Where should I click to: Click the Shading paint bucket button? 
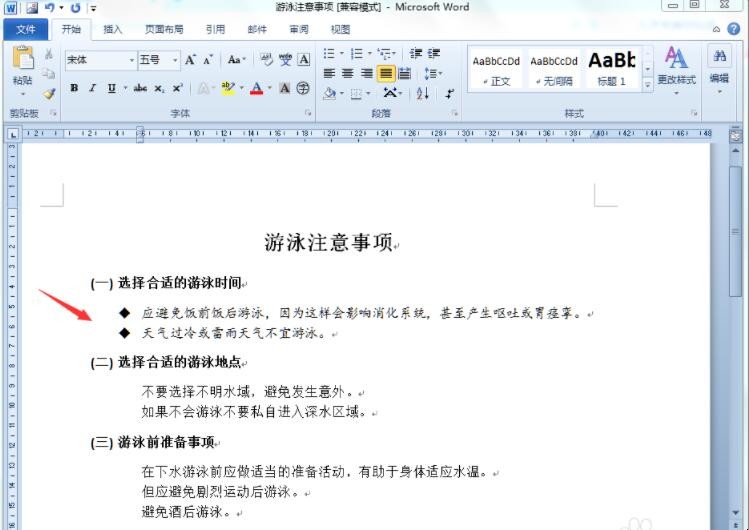click(x=330, y=94)
